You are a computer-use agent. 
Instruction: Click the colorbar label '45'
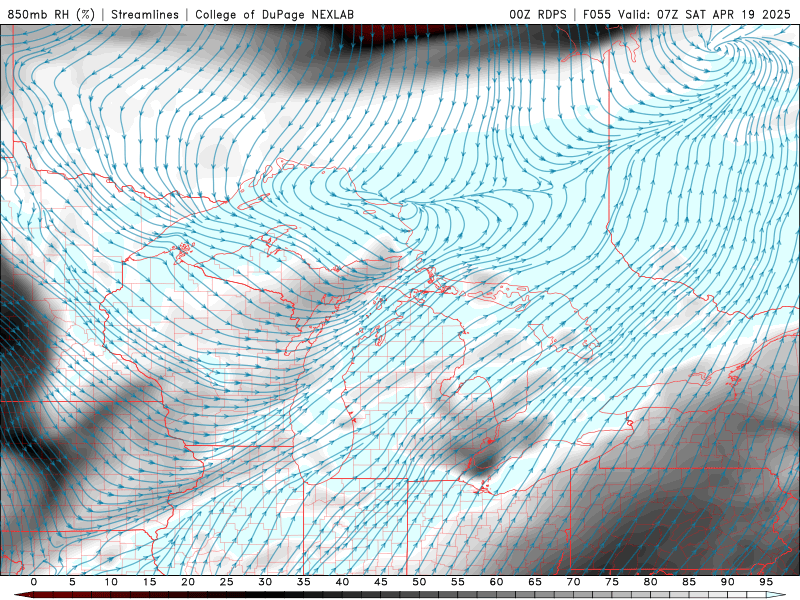[381, 582]
